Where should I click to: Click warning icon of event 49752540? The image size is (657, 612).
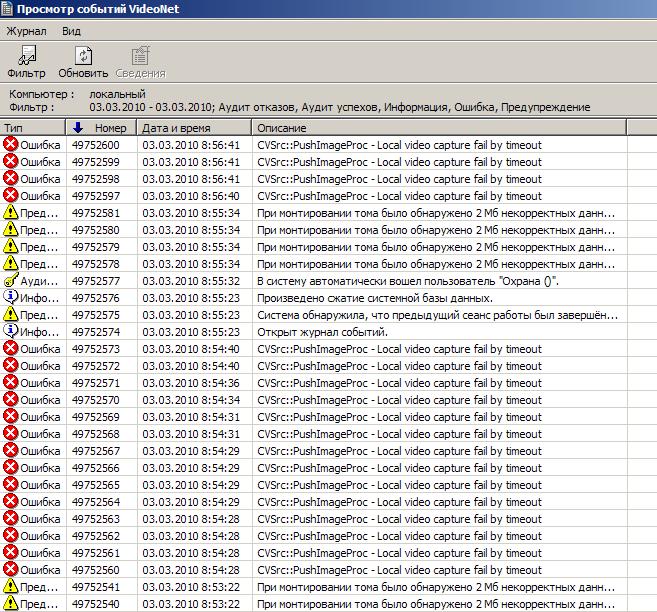point(10,604)
